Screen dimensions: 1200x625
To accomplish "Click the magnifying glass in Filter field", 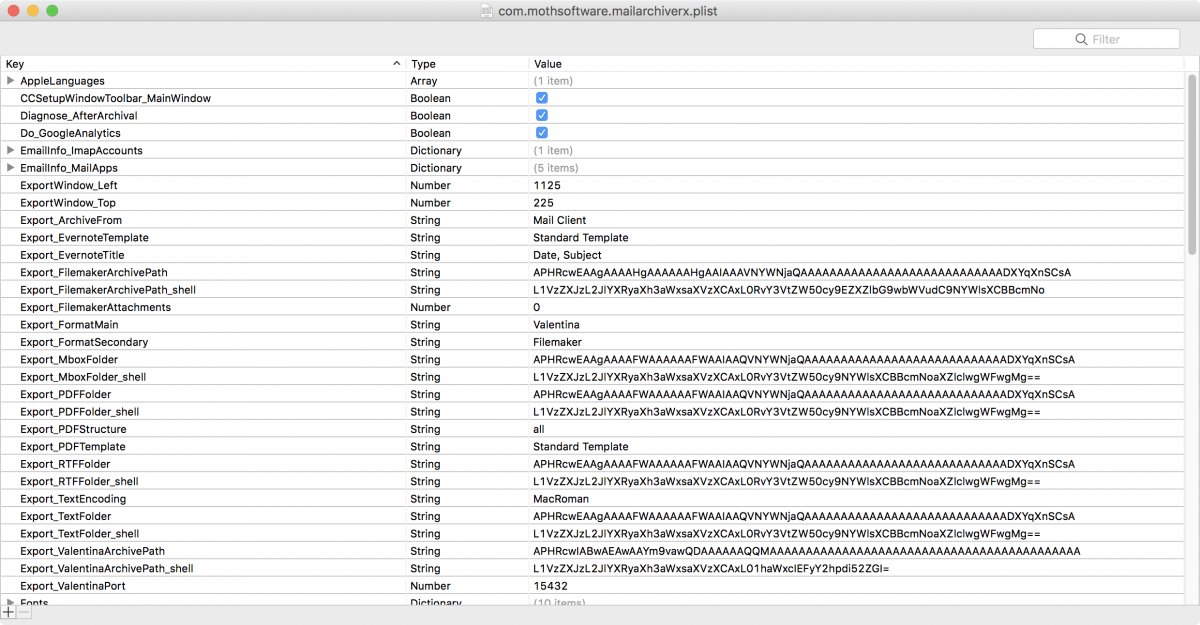I will 1081,39.
